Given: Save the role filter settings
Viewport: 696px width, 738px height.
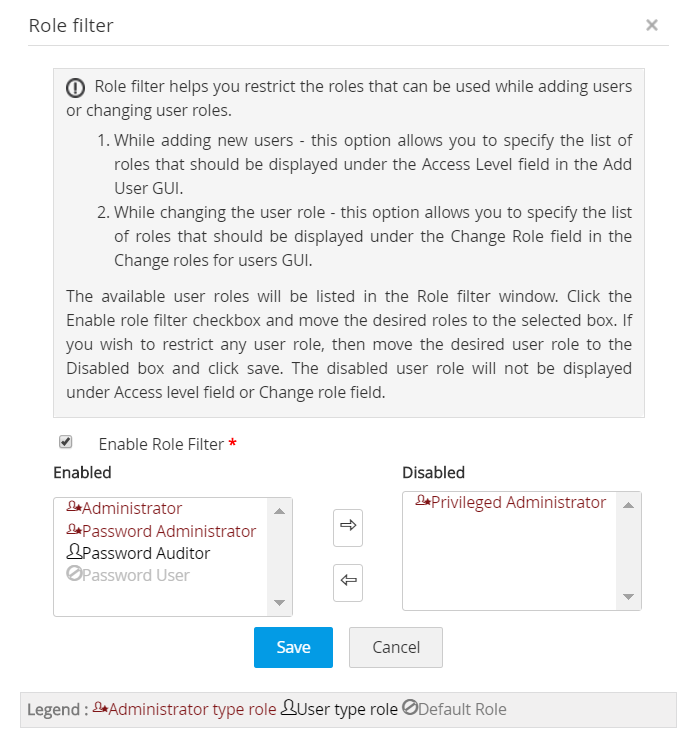Looking at the screenshot, I should [x=293, y=647].
